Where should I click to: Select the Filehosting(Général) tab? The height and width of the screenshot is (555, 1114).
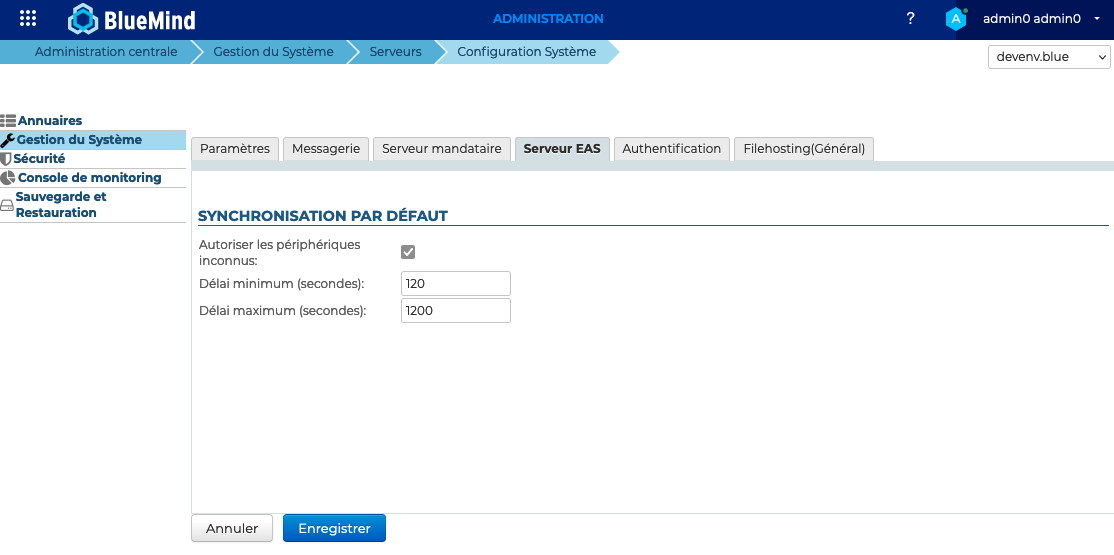coord(804,149)
